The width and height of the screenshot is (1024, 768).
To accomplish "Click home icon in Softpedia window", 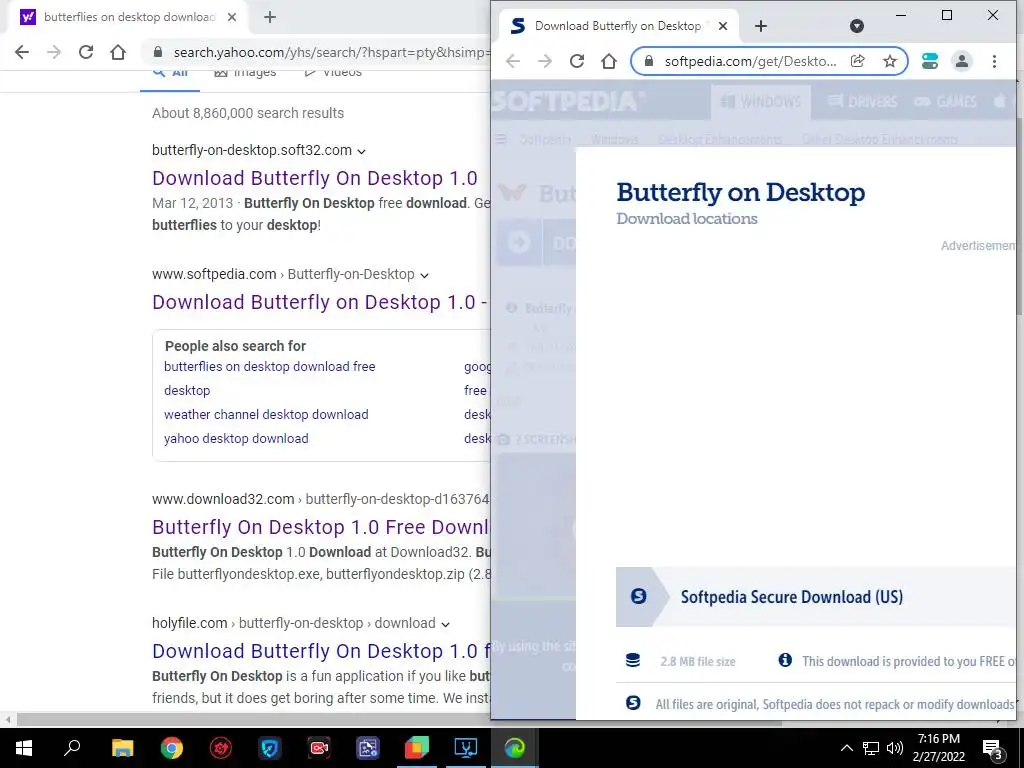I will 609,61.
